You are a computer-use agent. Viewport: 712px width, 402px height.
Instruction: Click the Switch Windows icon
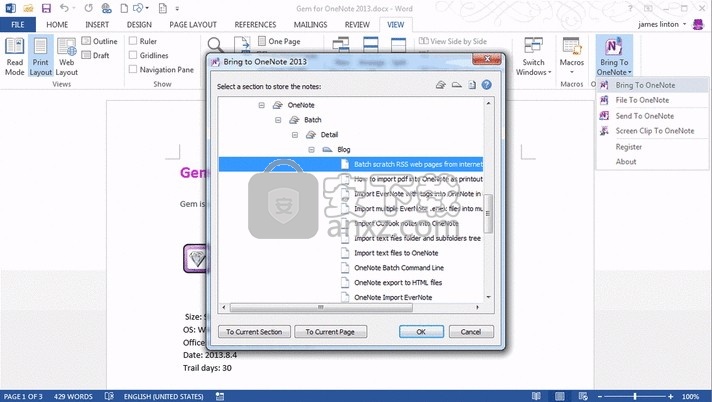[x=533, y=46]
